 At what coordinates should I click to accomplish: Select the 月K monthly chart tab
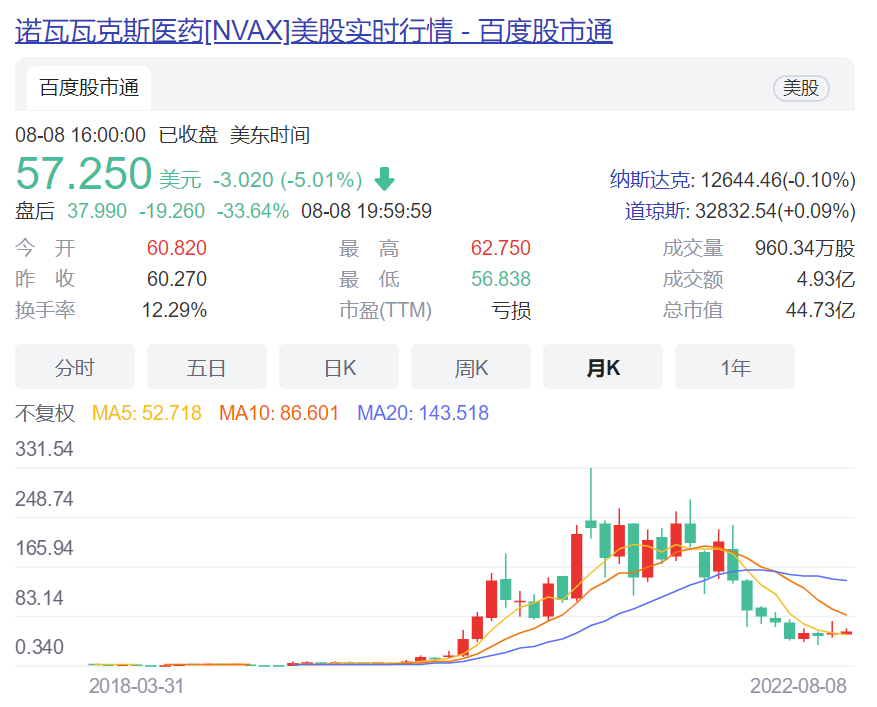(602, 368)
